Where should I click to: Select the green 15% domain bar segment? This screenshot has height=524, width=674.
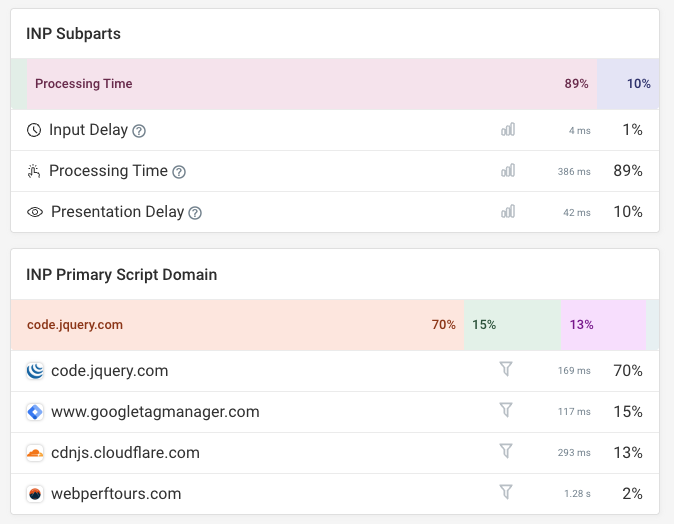point(512,325)
